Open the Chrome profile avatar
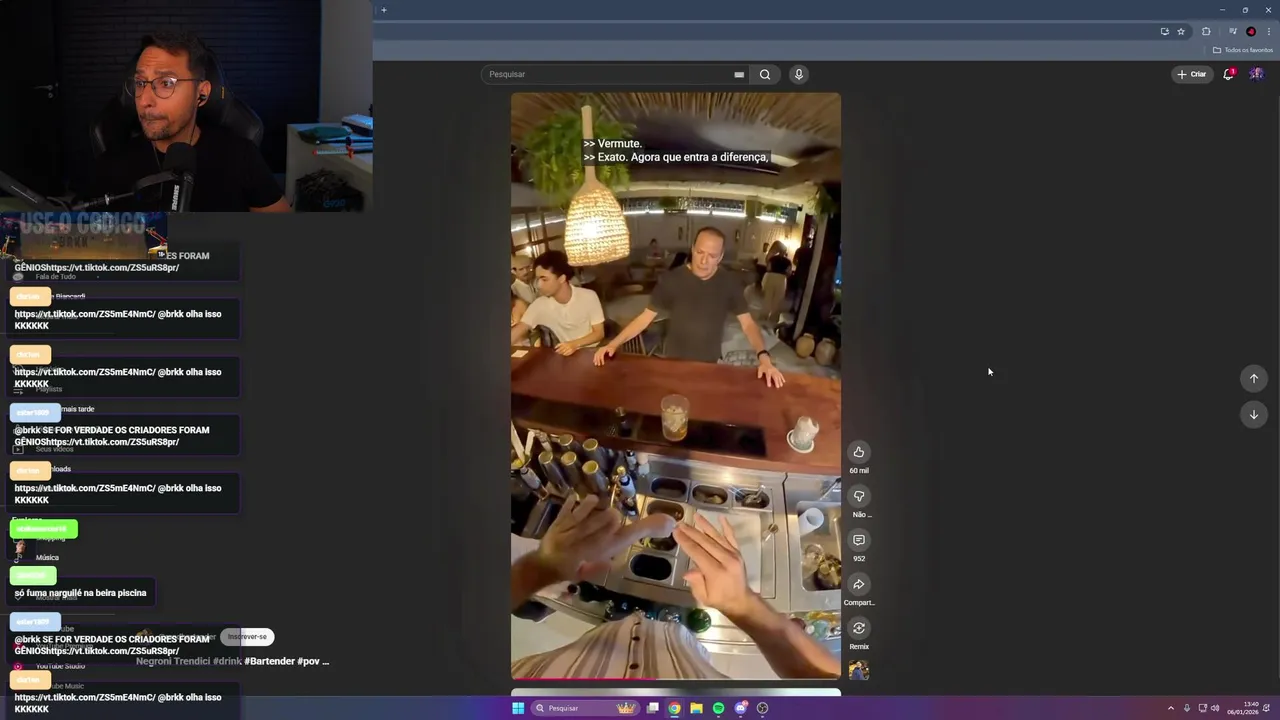 (x=1250, y=31)
